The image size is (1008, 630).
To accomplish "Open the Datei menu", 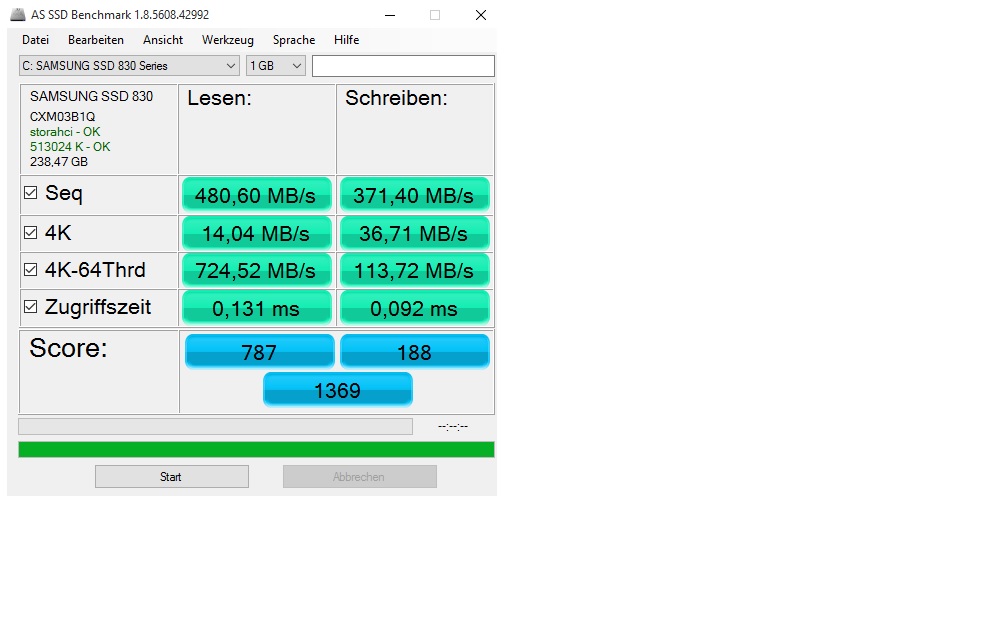I will tap(35, 40).
